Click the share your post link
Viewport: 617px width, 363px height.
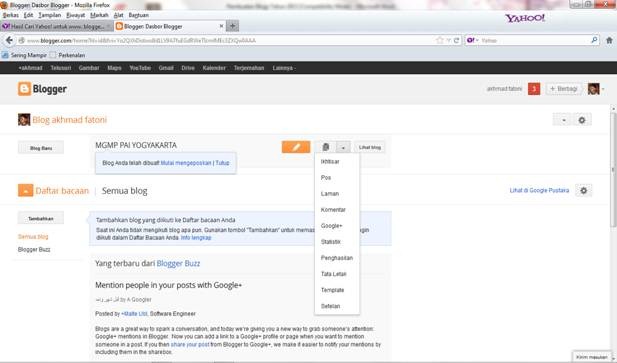(190, 345)
